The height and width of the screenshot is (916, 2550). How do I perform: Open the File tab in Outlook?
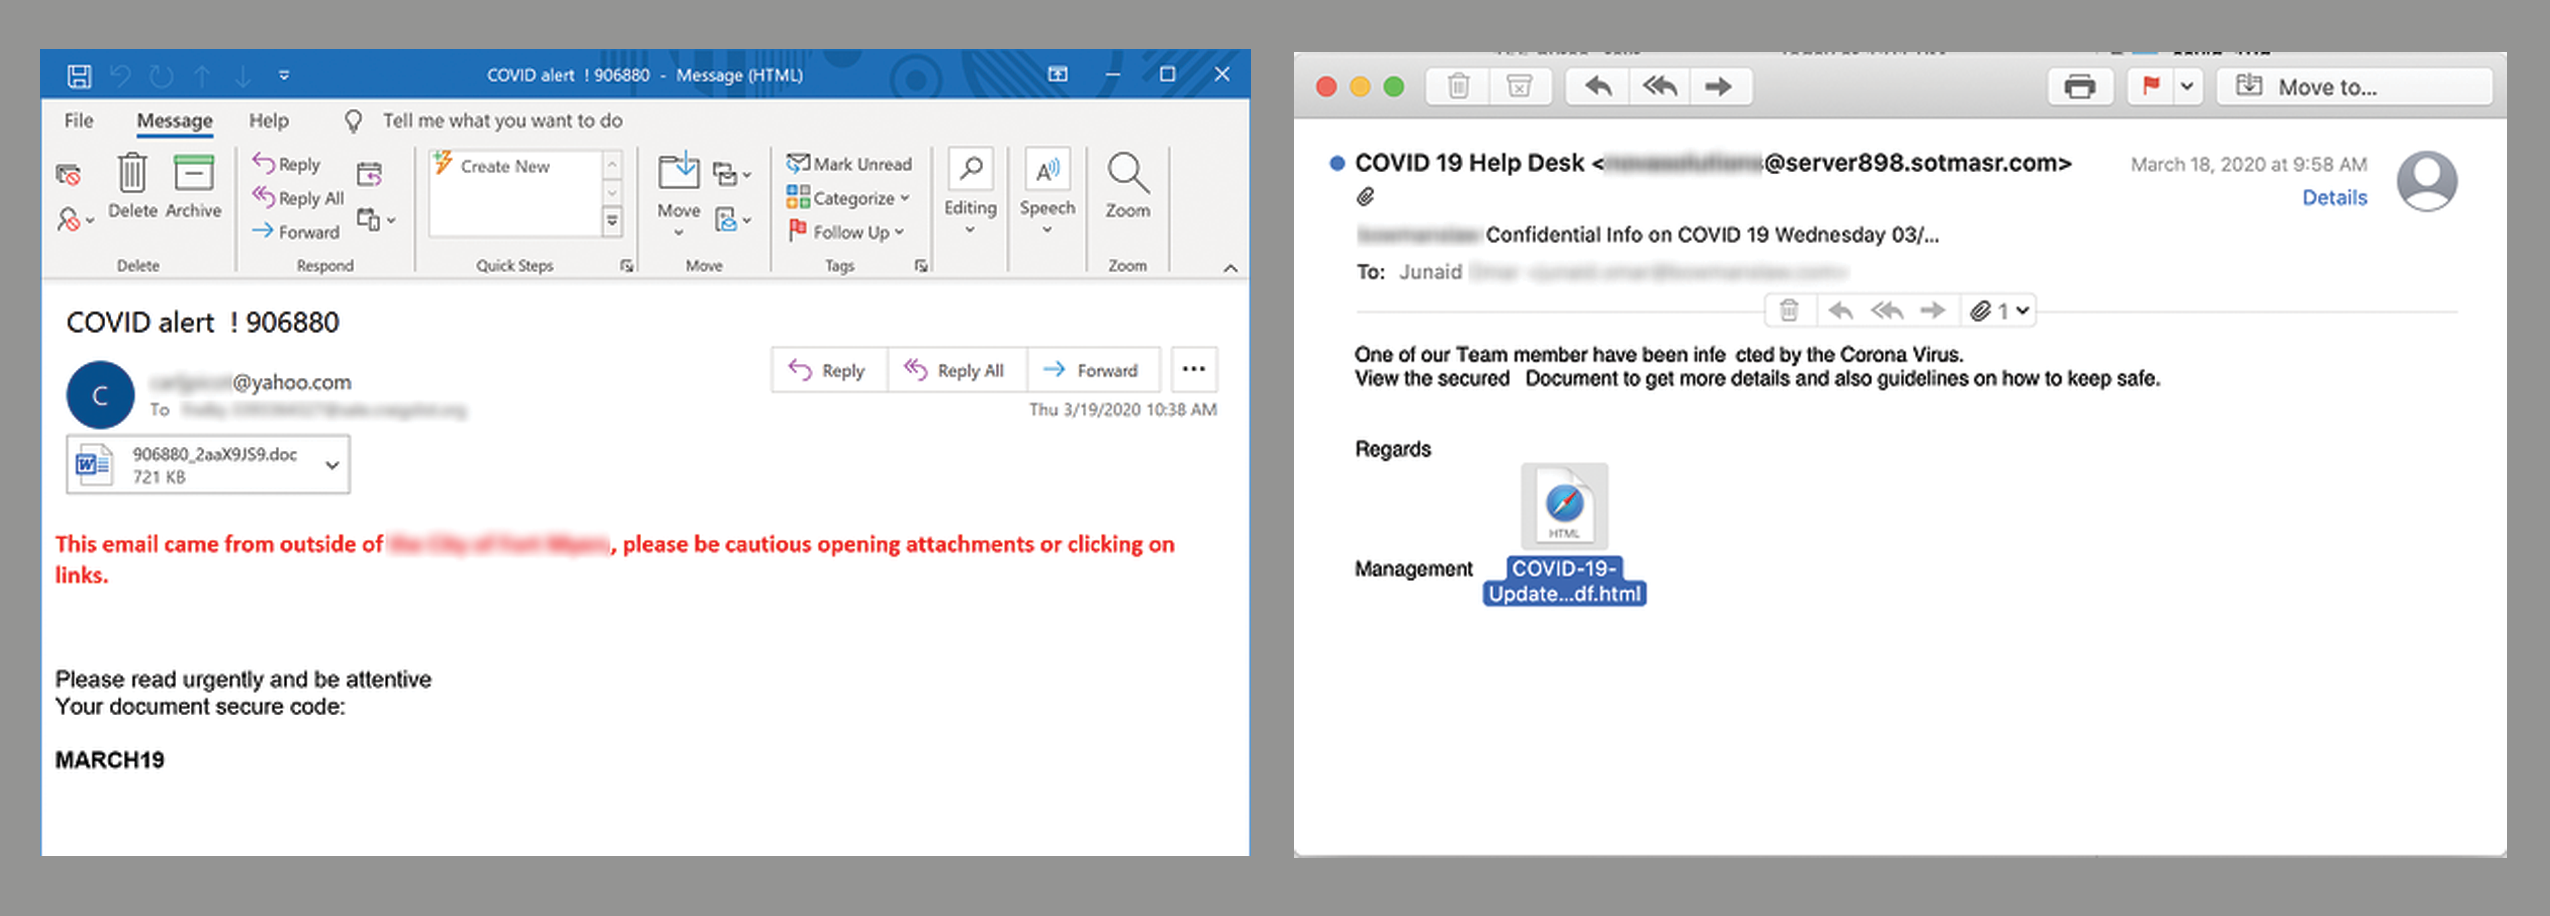tap(79, 121)
